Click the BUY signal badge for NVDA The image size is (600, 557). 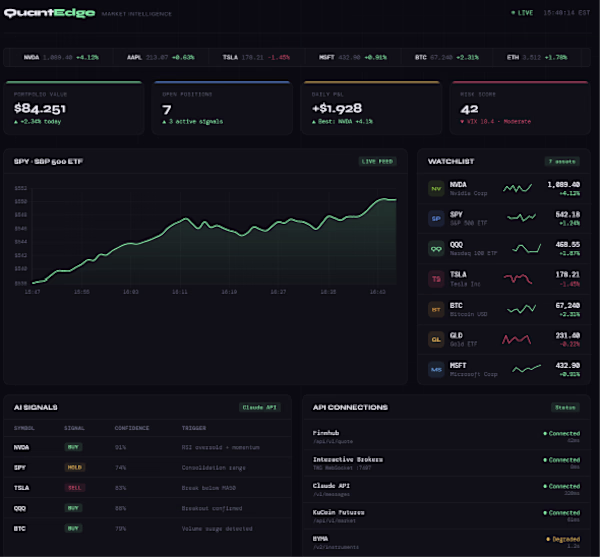point(73,447)
